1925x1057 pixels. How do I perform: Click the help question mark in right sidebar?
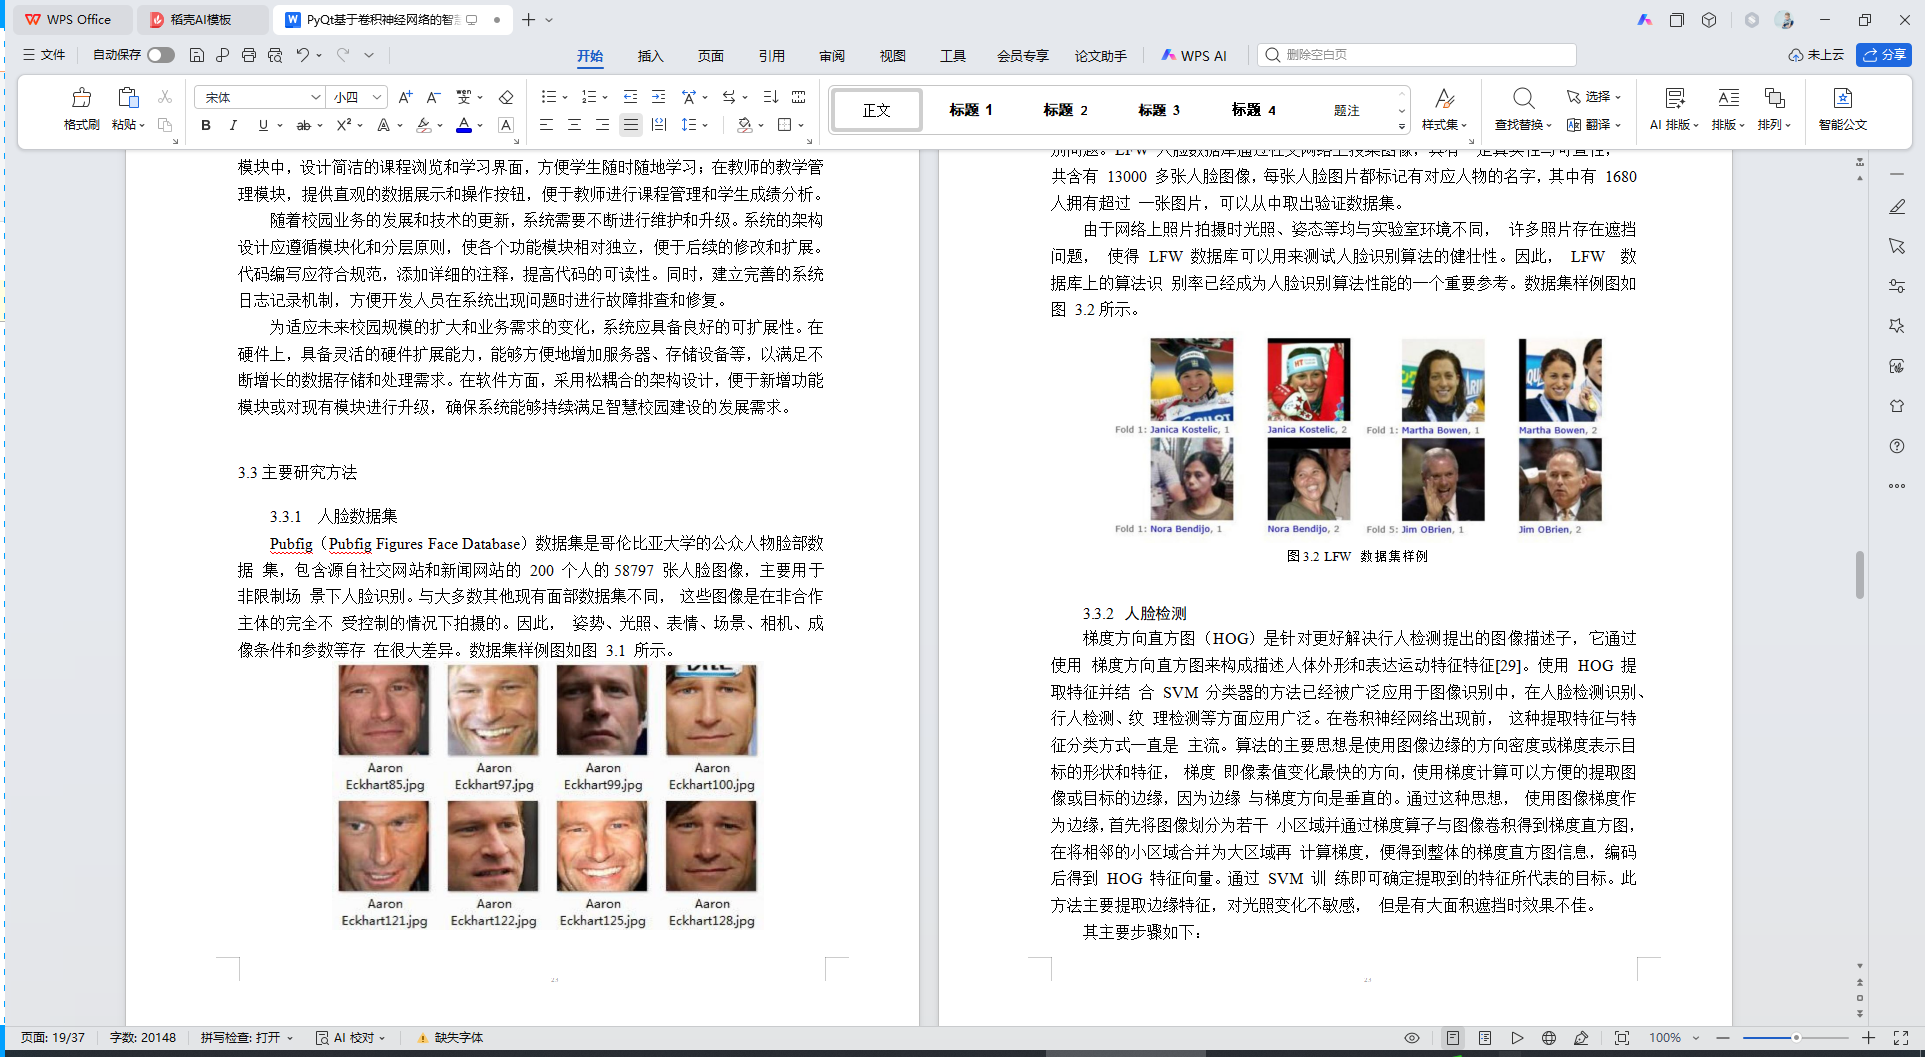click(x=1897, y=446)
